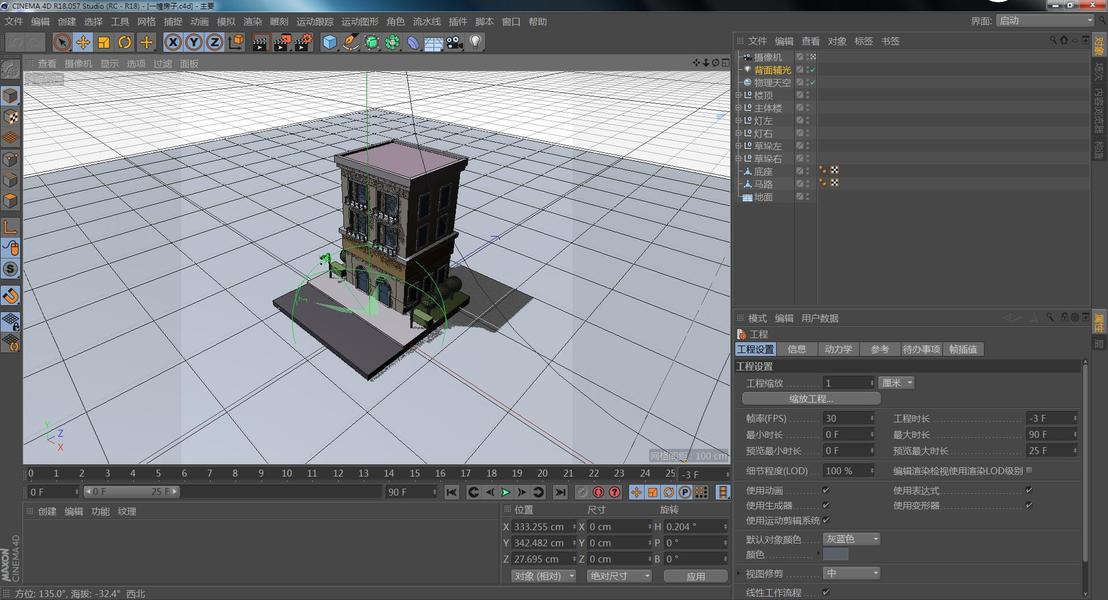Image resolution: width=1108 pixels, height=600 pixels.
Task: Activate the Move tool in top toolbar
Action: tap(83, 43)
